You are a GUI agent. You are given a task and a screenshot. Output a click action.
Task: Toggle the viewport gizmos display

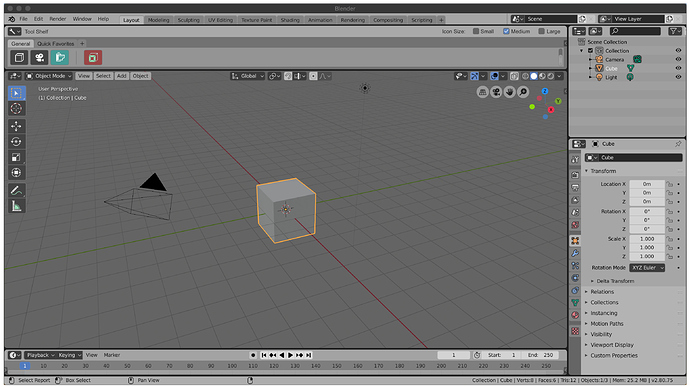(x=474, y=76)
